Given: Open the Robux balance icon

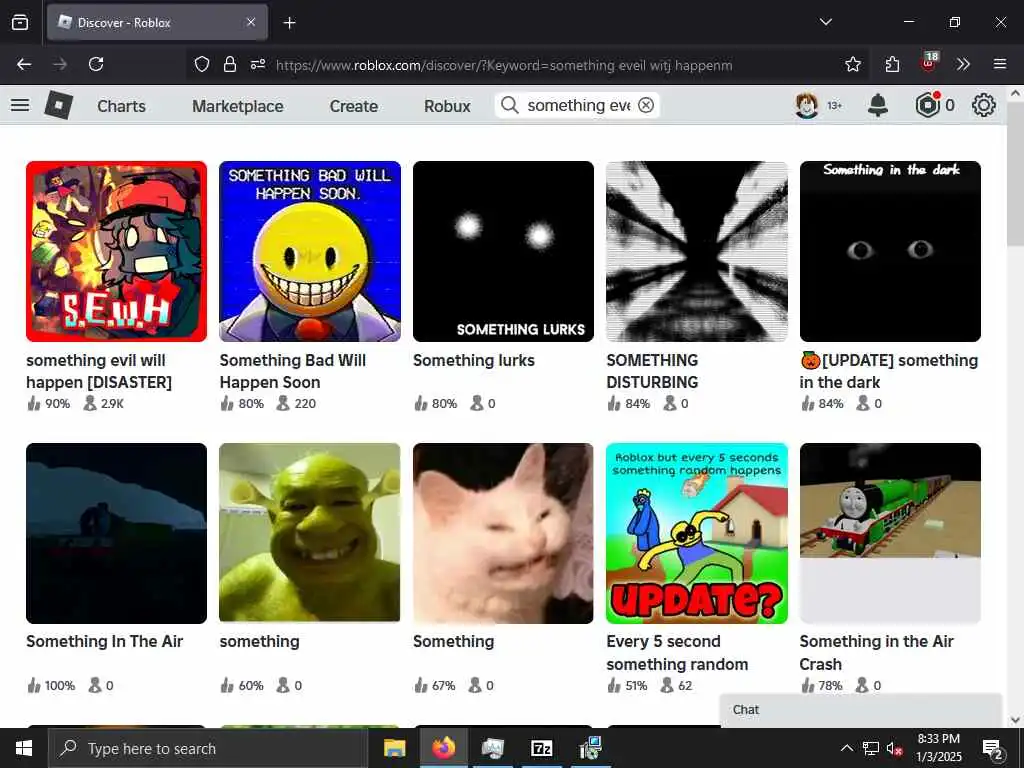Looking at the screenshot, I should pyautogui.click(x=927, y=105).
